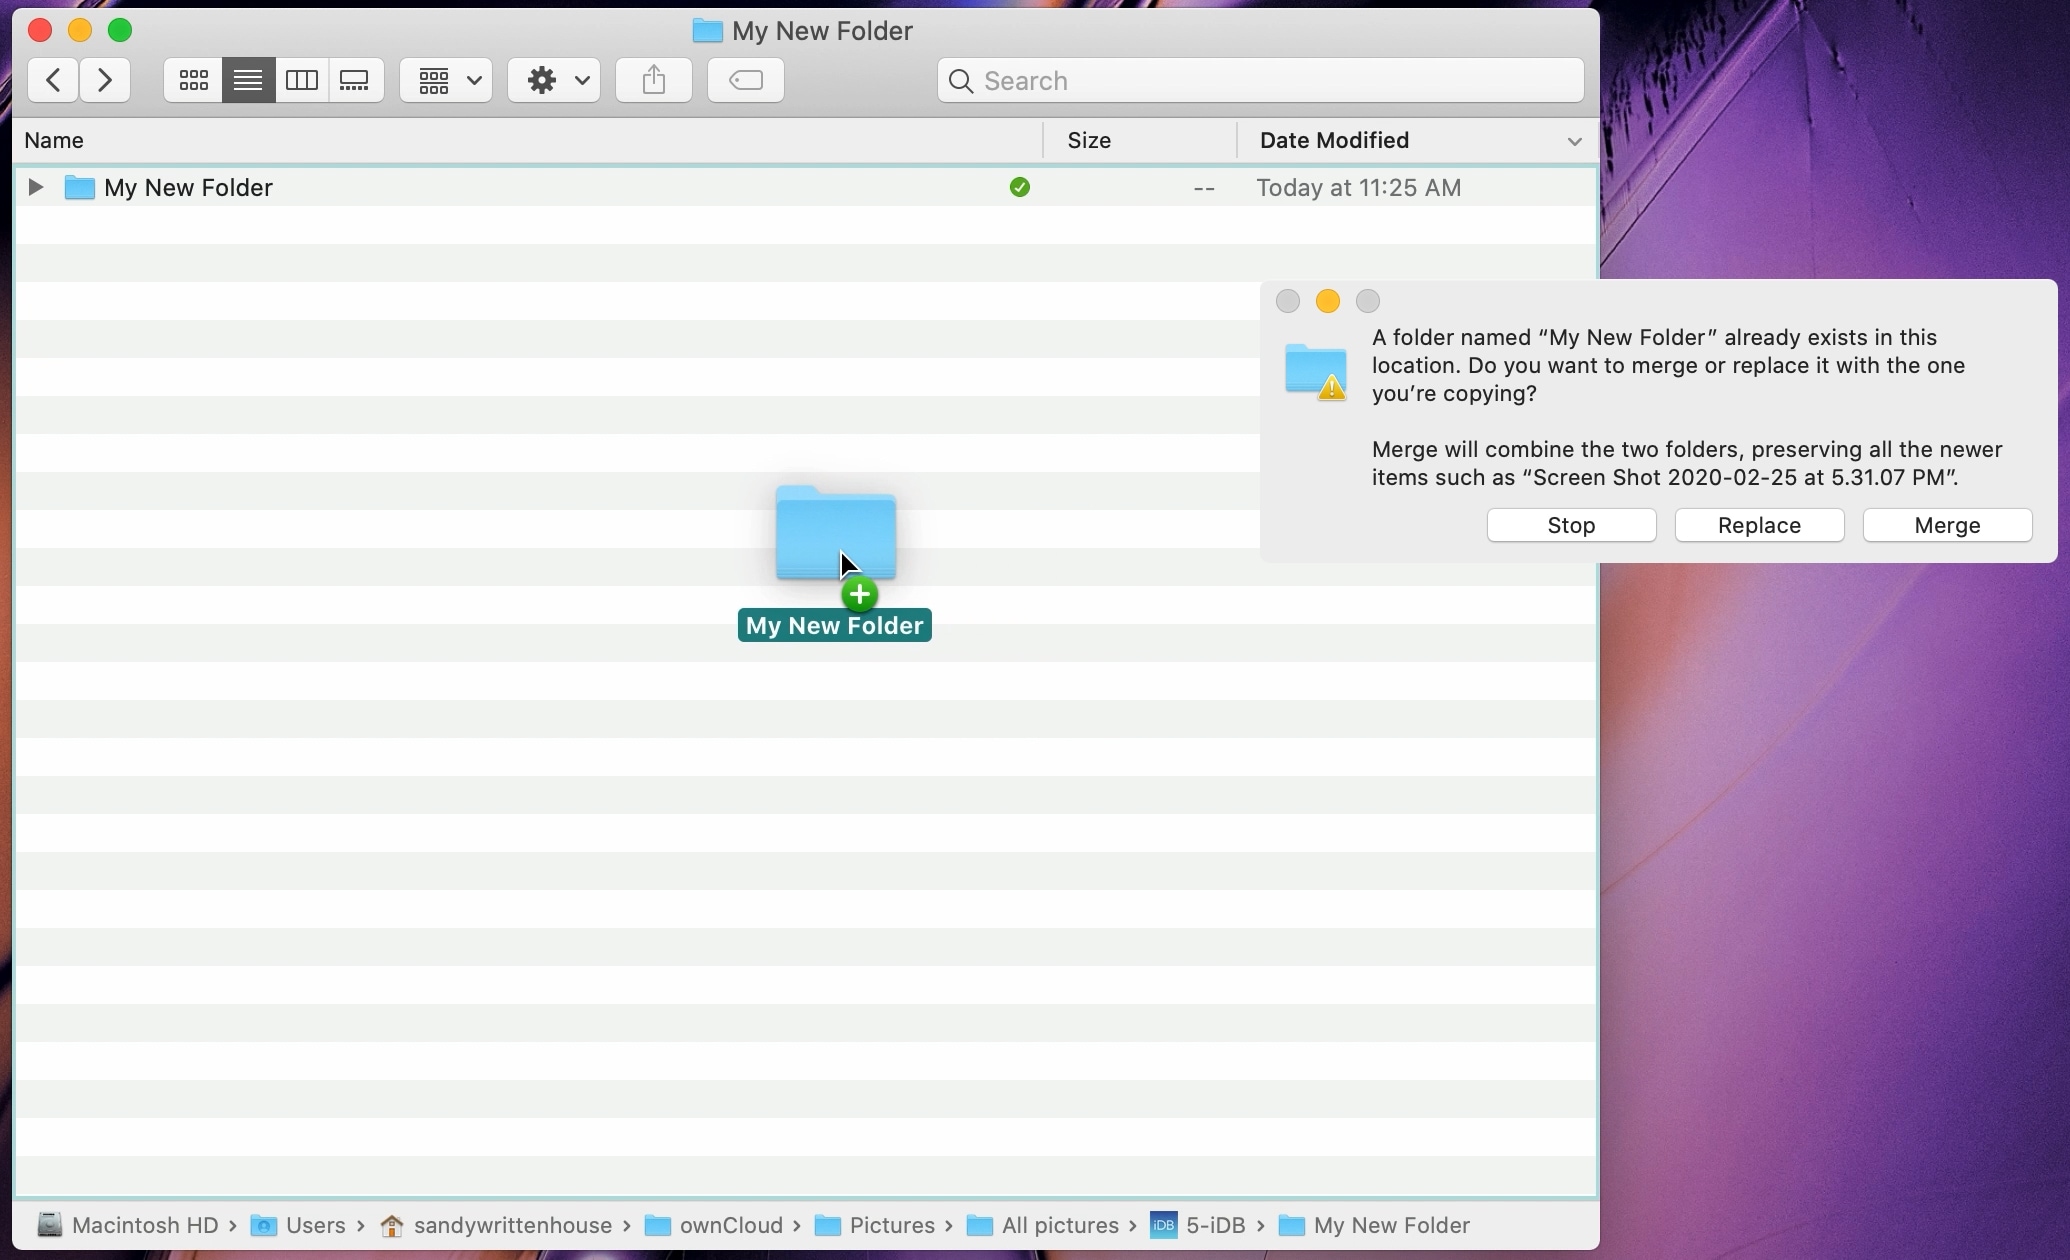Click the 5-iDB breadcrumb path item
2070x1260 pixels.
tap(1214, 1225)
